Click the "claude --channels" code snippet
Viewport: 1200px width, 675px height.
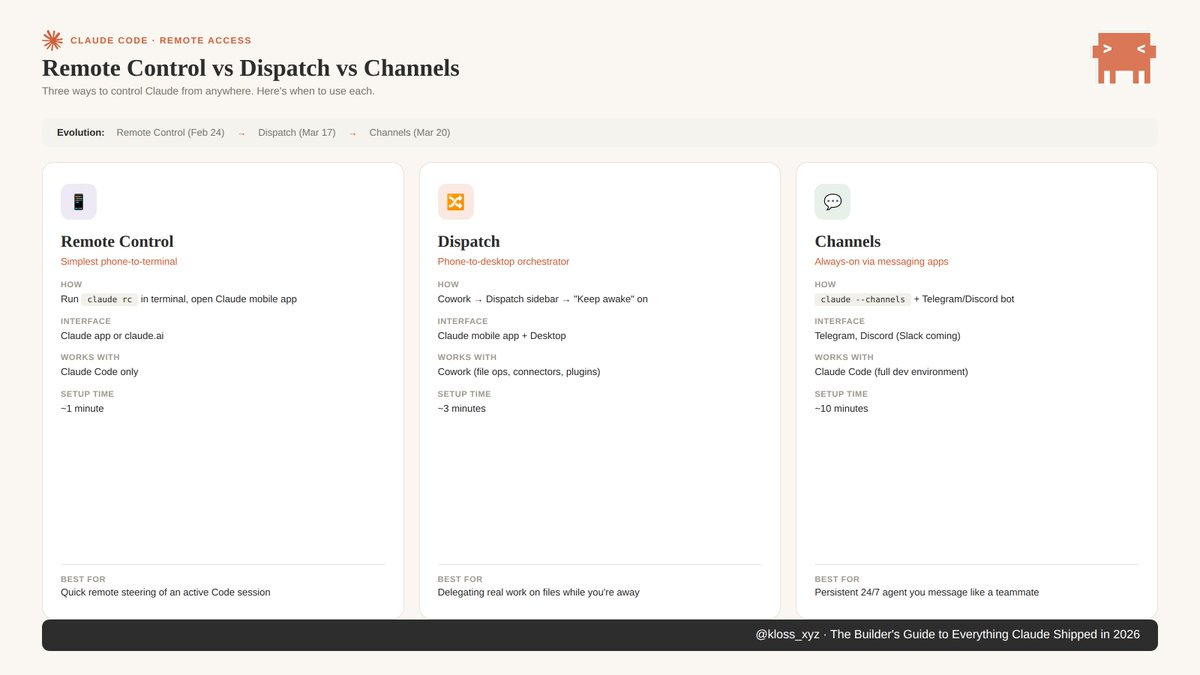(x=862, y=299)
